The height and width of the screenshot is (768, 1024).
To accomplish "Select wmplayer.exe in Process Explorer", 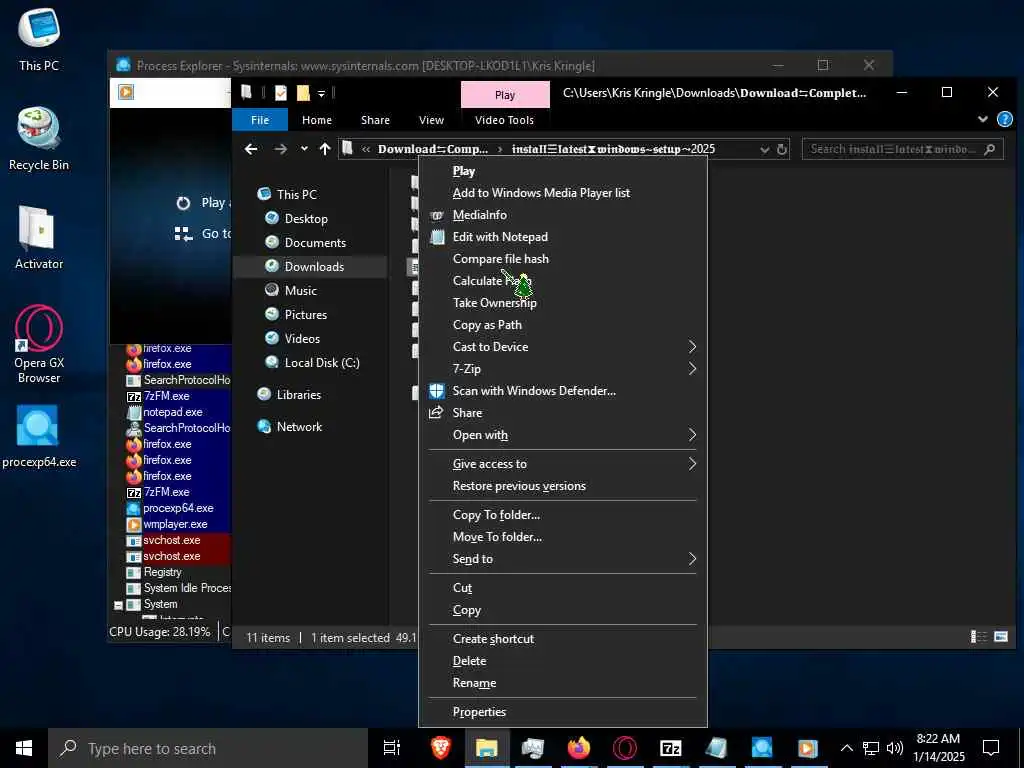I will click(x=175, y=524).
